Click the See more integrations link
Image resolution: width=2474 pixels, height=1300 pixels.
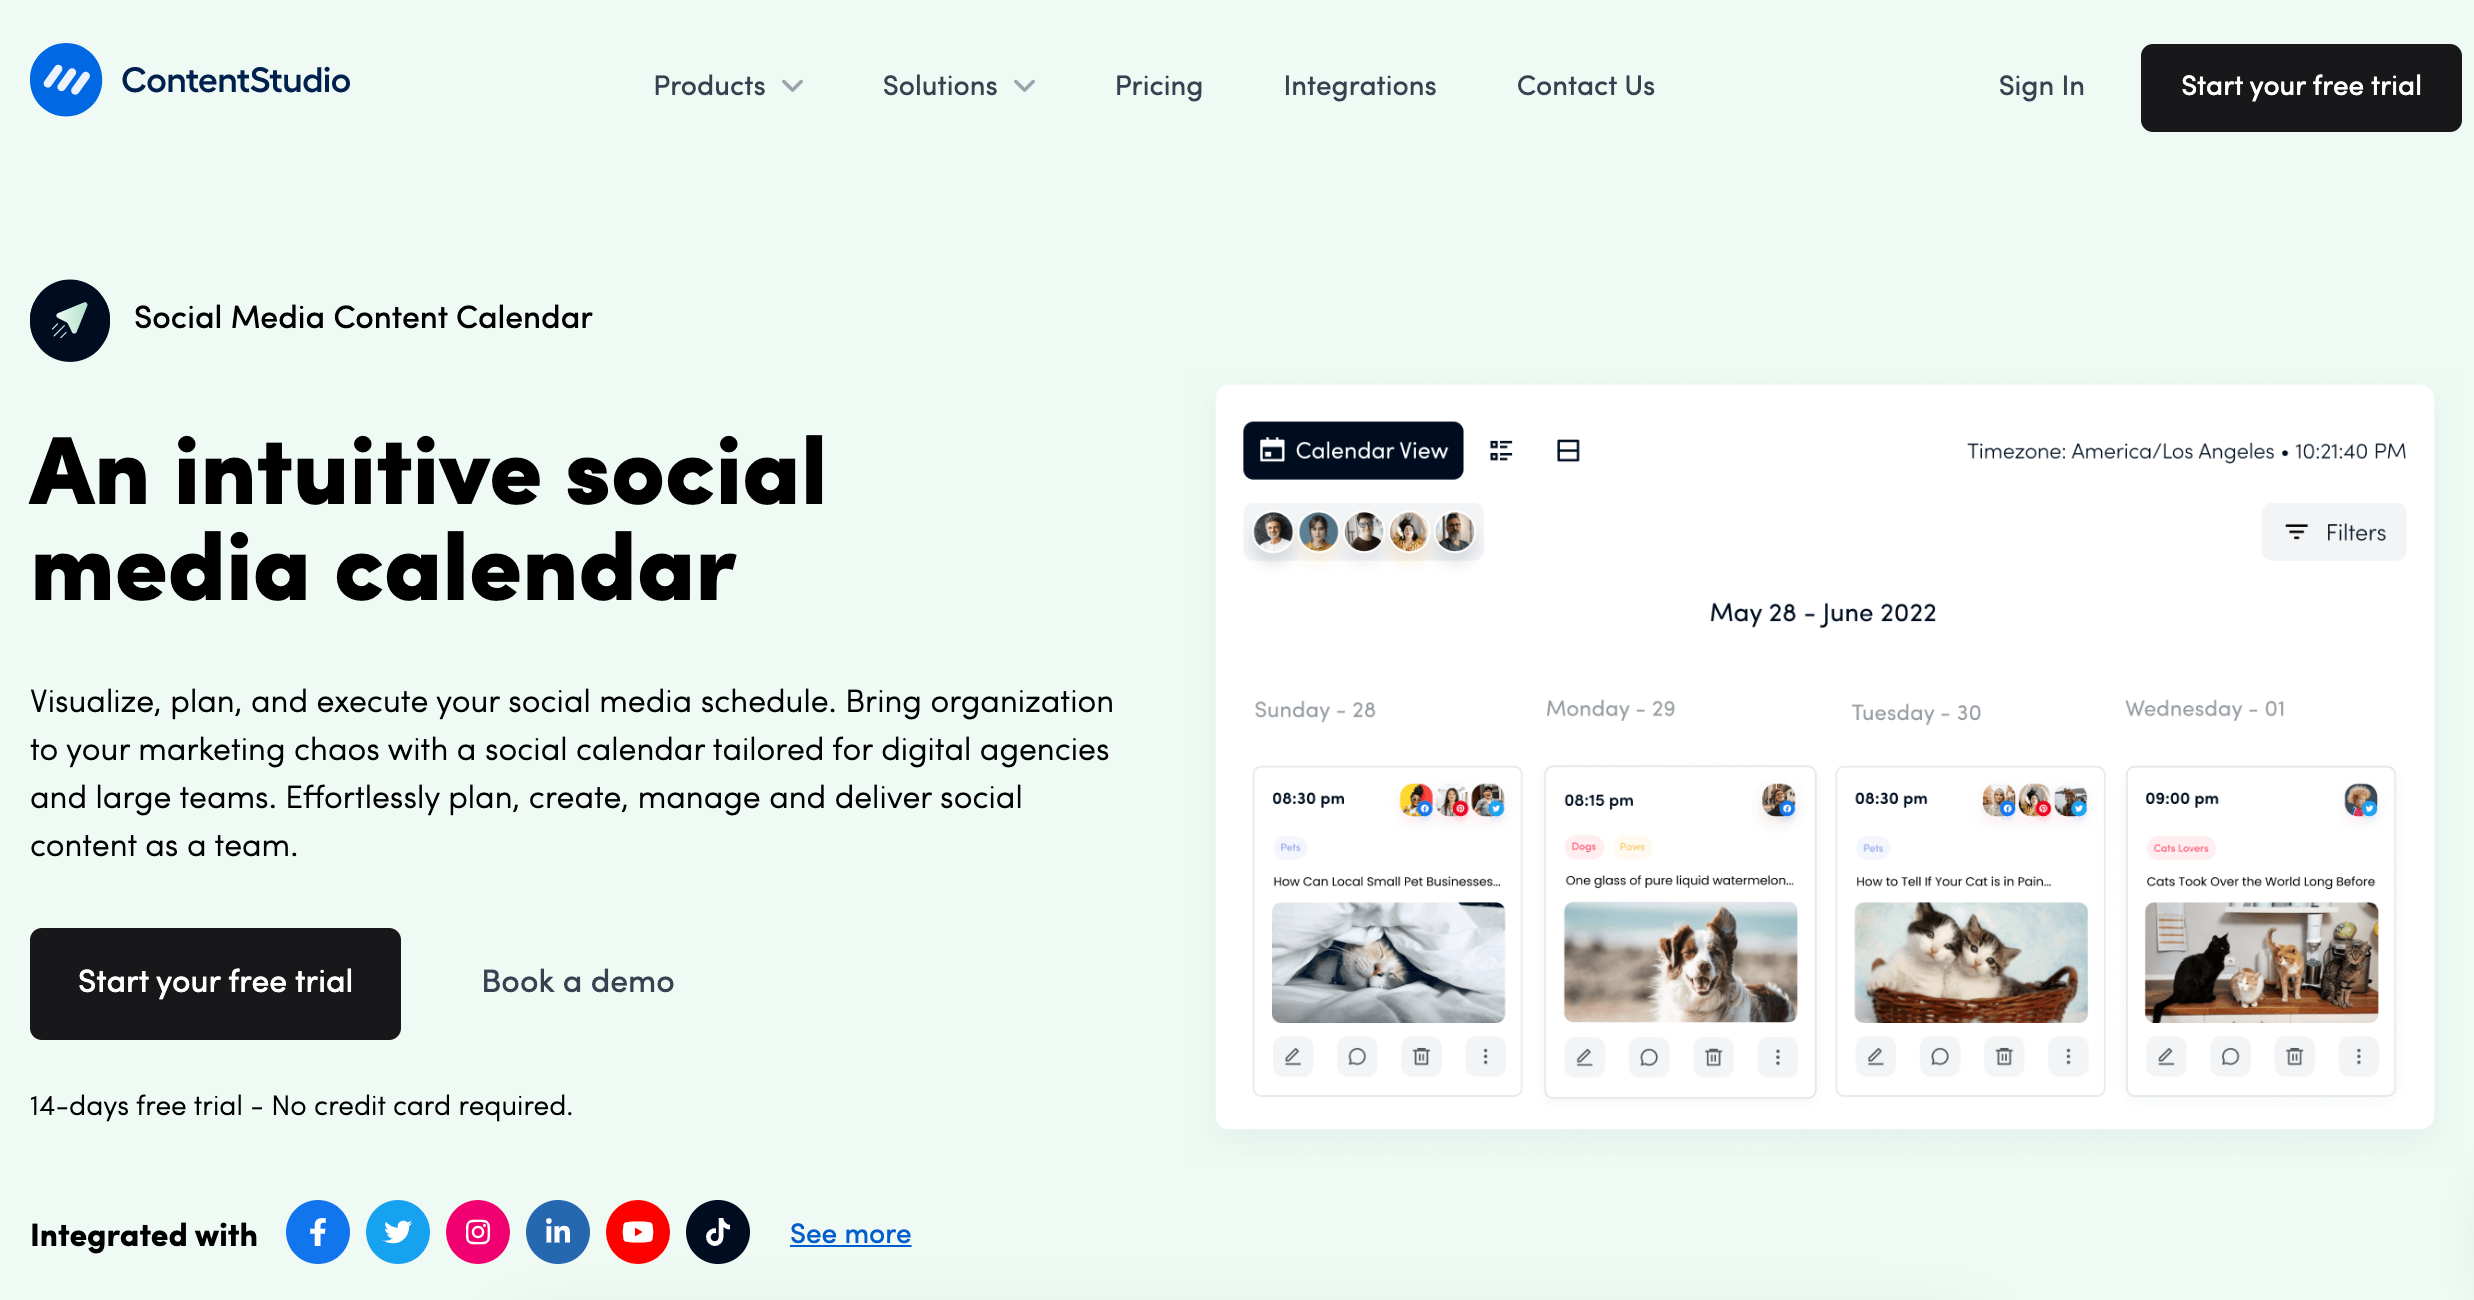click(x=848, y=1233)
